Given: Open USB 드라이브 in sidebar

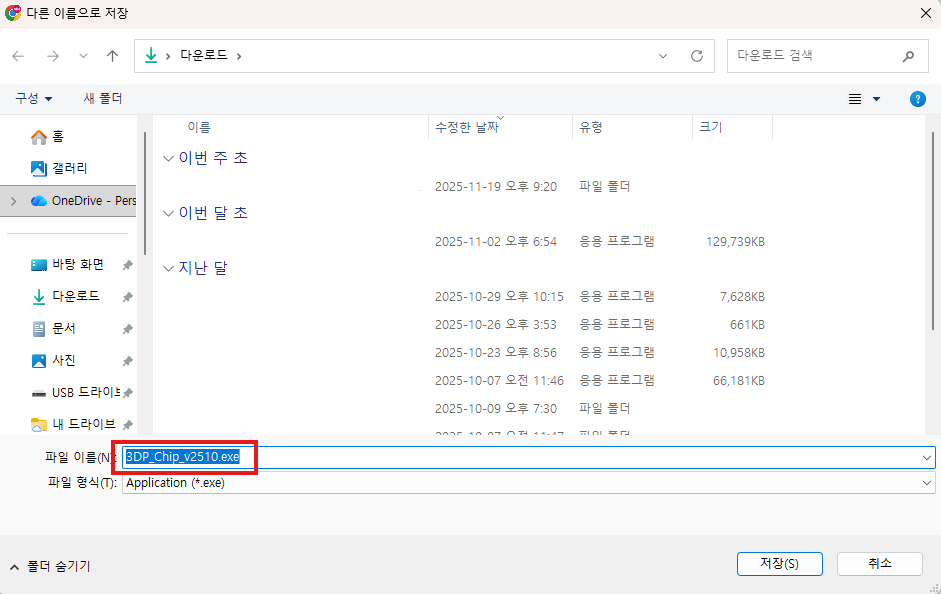Looking at the screenshot, I should tap(75, 392).
